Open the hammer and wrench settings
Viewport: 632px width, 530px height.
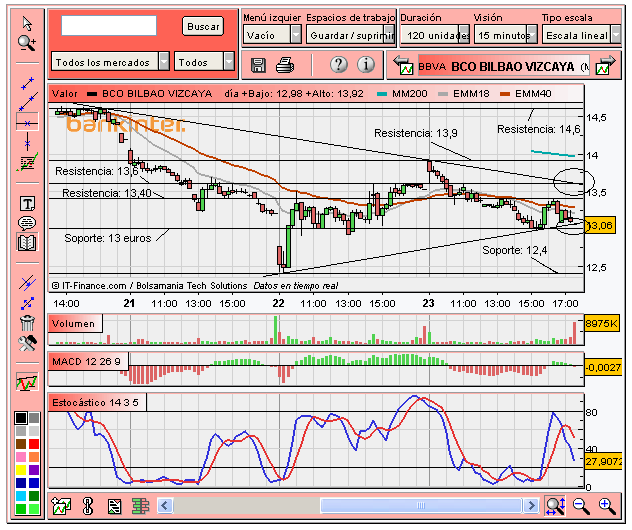pos(27,343)
